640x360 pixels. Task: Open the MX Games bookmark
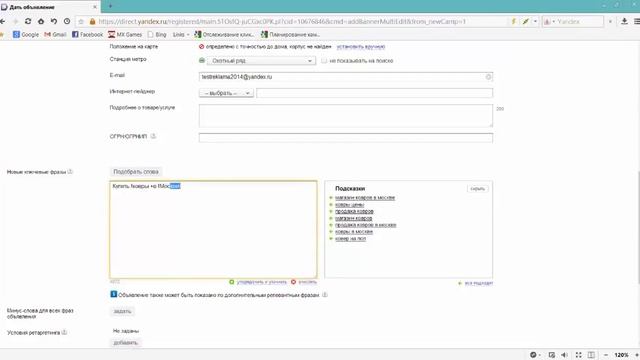pos(125,35)
